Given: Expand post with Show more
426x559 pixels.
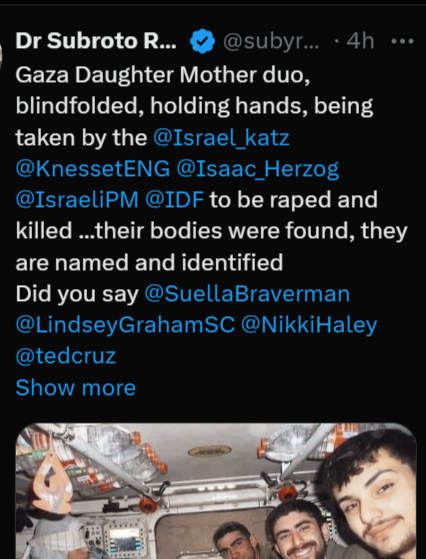Looking at the screenshot, I should [76, 388].
